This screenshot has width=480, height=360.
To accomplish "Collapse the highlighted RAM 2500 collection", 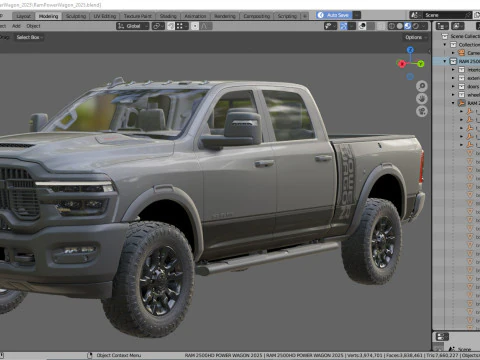I will coord(445,61).
